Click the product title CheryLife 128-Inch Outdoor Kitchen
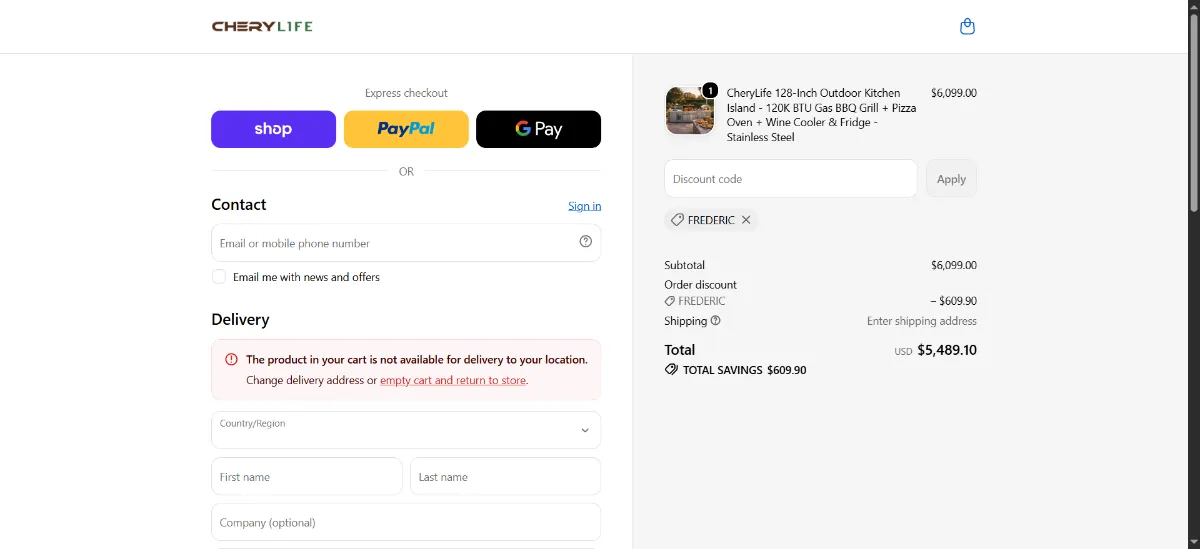 [x=821, y=115]
